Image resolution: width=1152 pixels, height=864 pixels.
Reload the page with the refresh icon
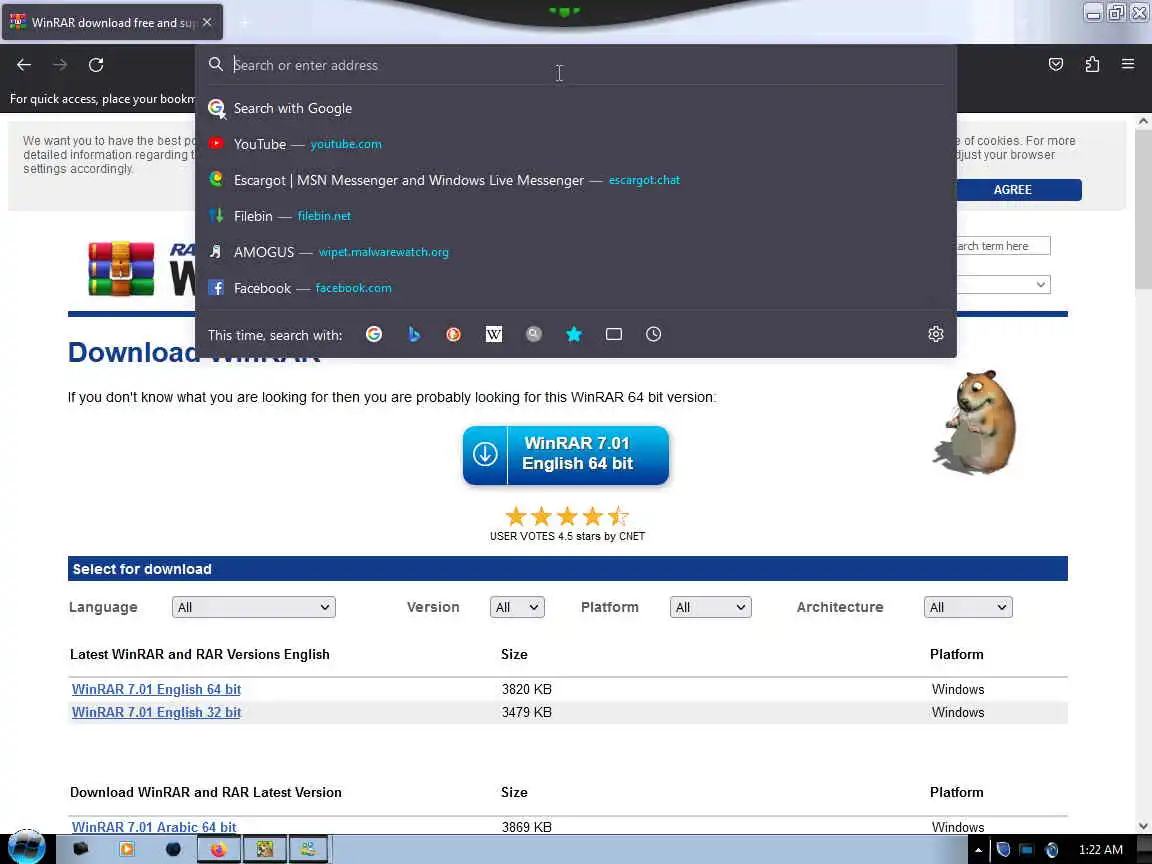pyautogui.click(x=96, y=65)
